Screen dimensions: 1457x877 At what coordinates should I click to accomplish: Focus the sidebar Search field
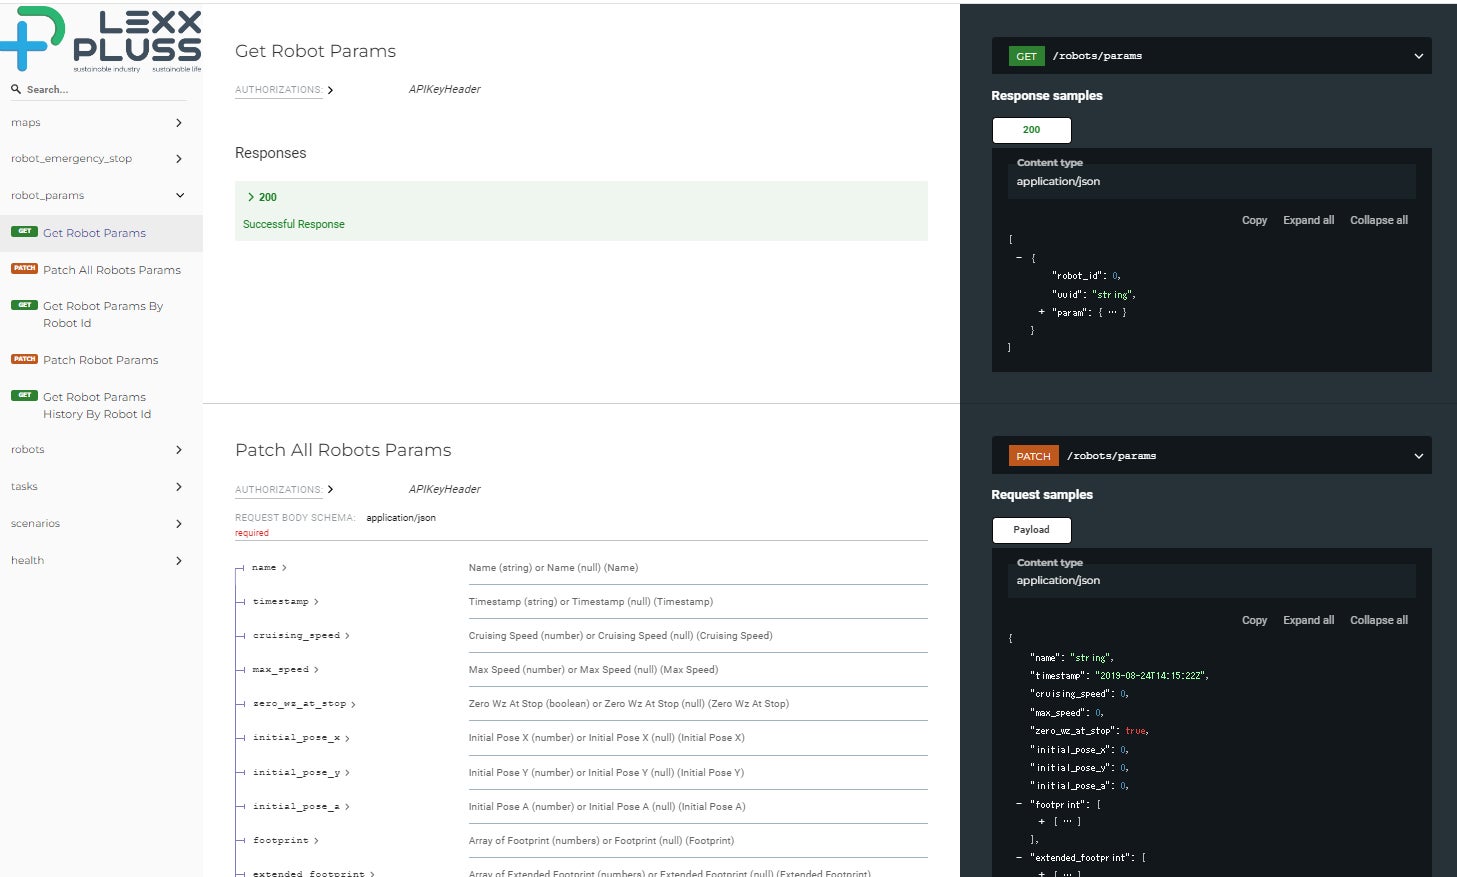(100, 89)
